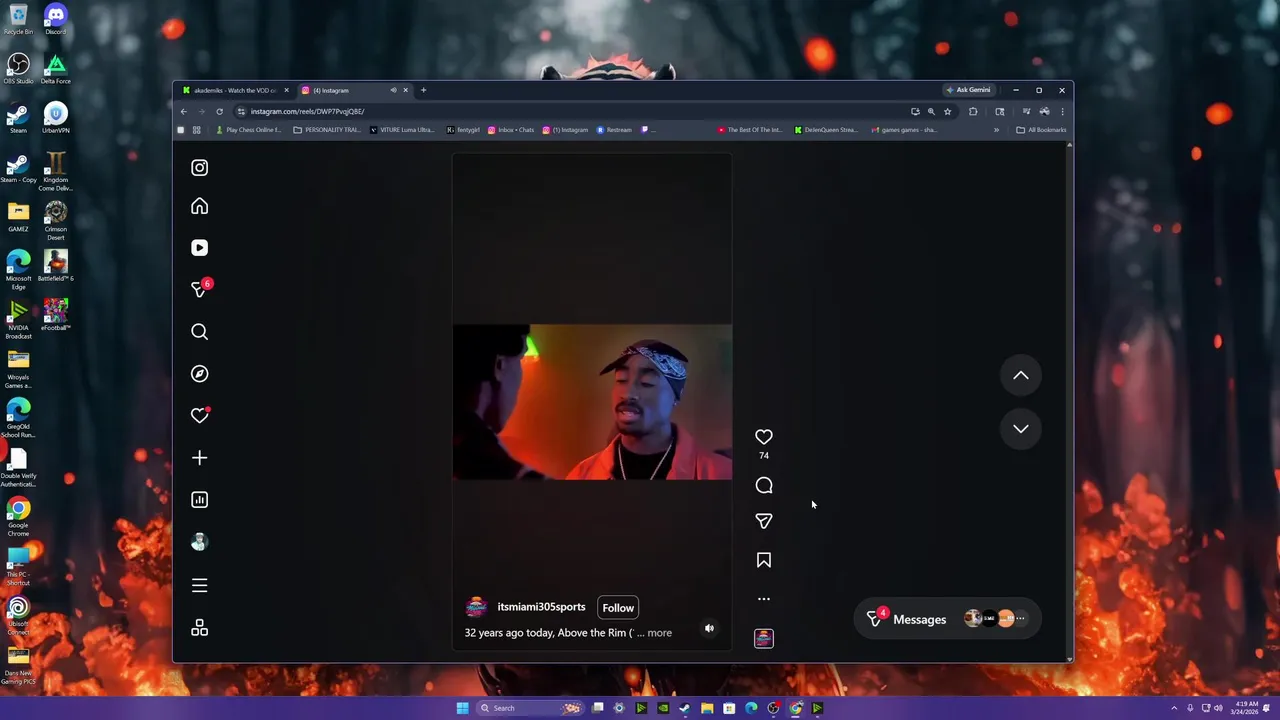
Task: Open OBS Studio desktop shortcut
Action: click(x=18, y=68)
